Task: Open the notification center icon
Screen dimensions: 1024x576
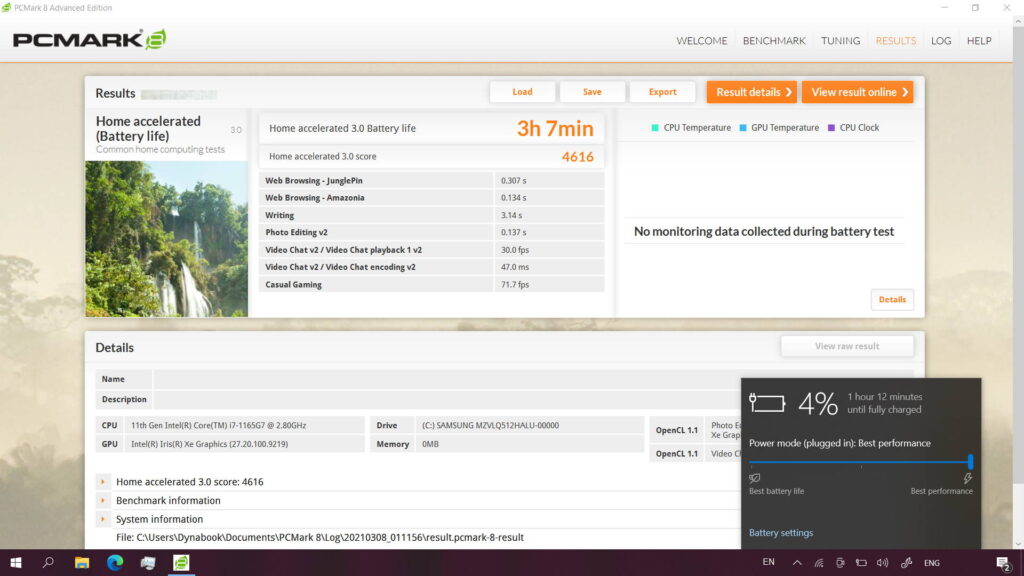Action: (x=1003, y=563)
